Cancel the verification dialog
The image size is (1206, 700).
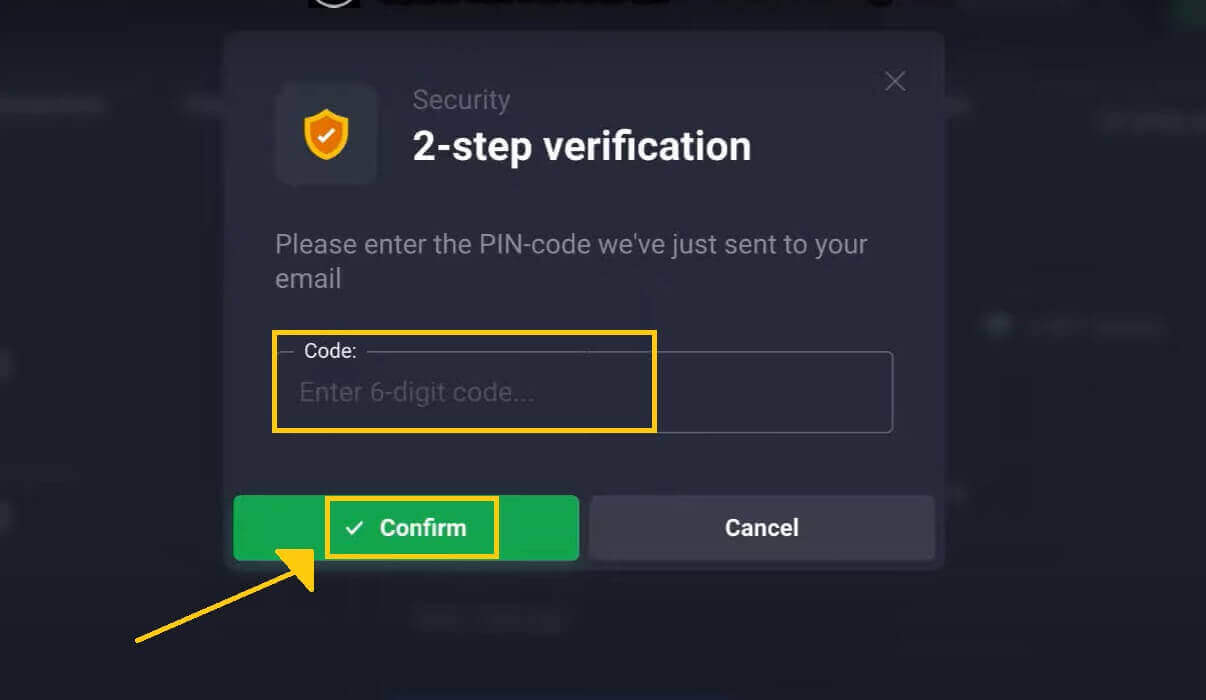click(761, 528)
